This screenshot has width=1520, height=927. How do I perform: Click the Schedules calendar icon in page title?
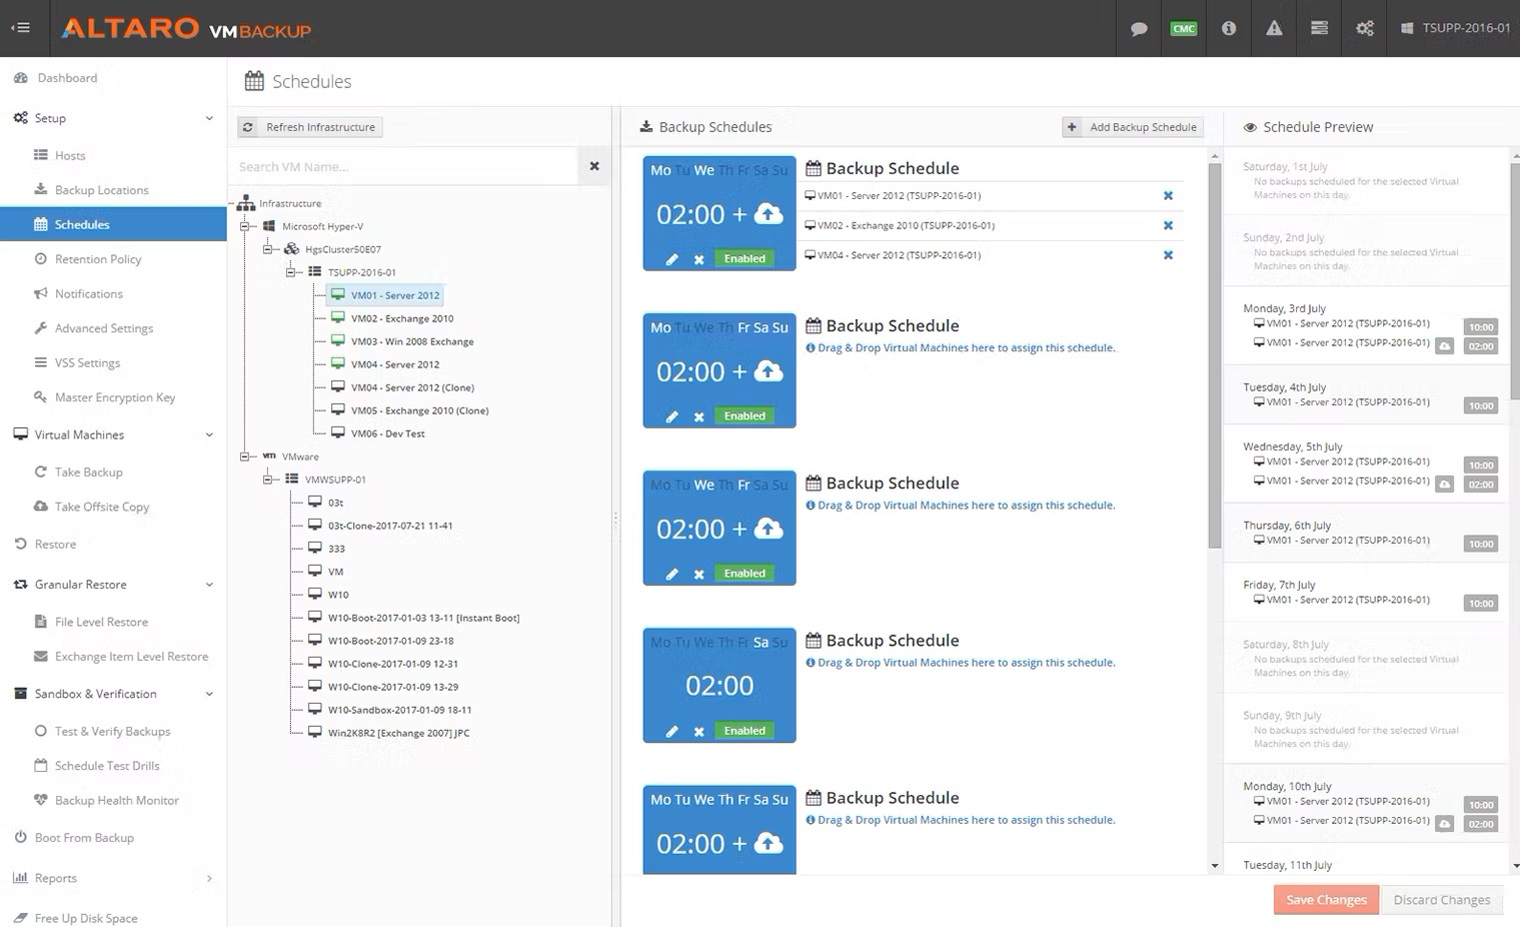click(x=254, y=81)
